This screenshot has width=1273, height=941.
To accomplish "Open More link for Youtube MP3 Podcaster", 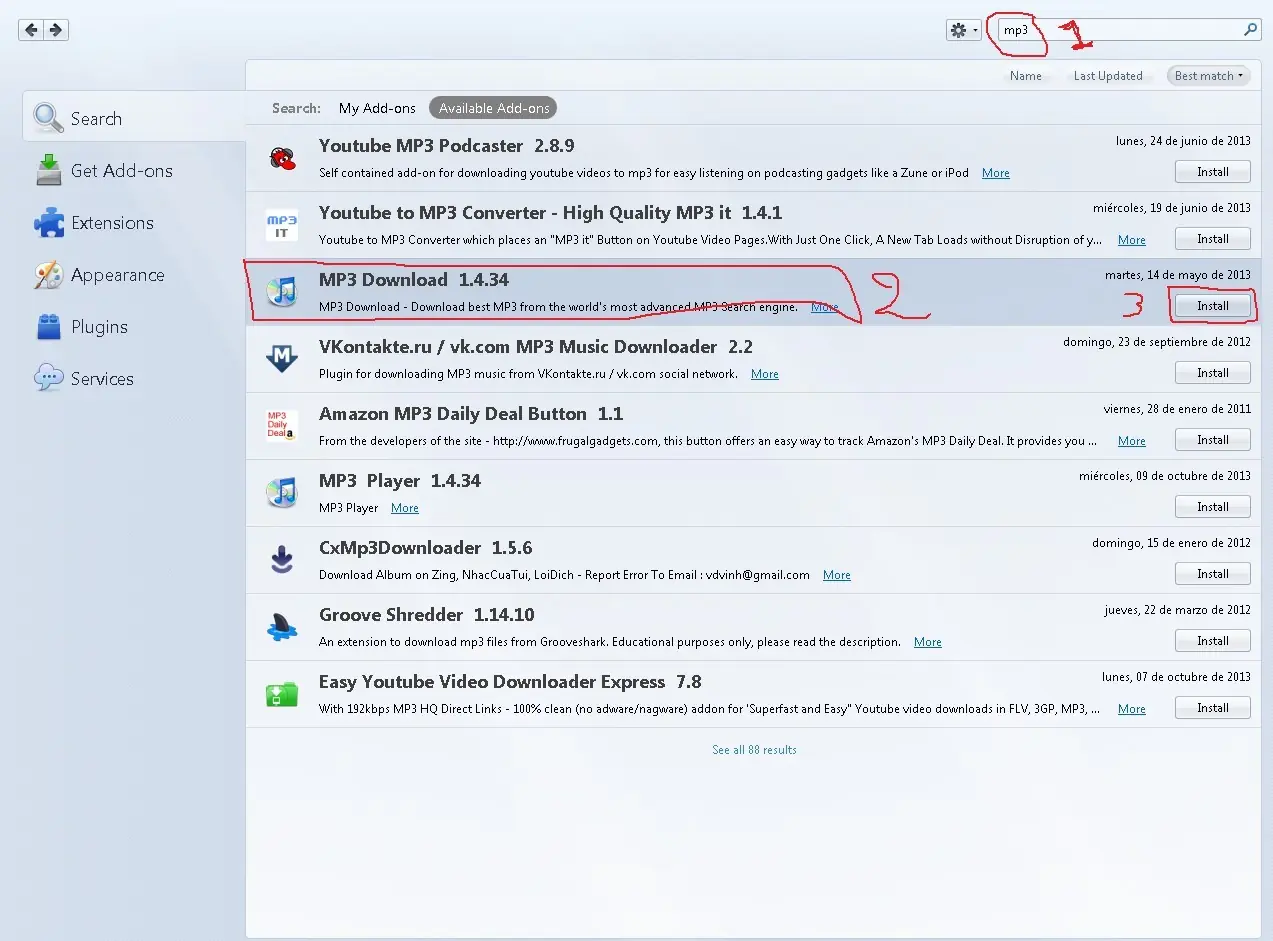I will 995,173.
